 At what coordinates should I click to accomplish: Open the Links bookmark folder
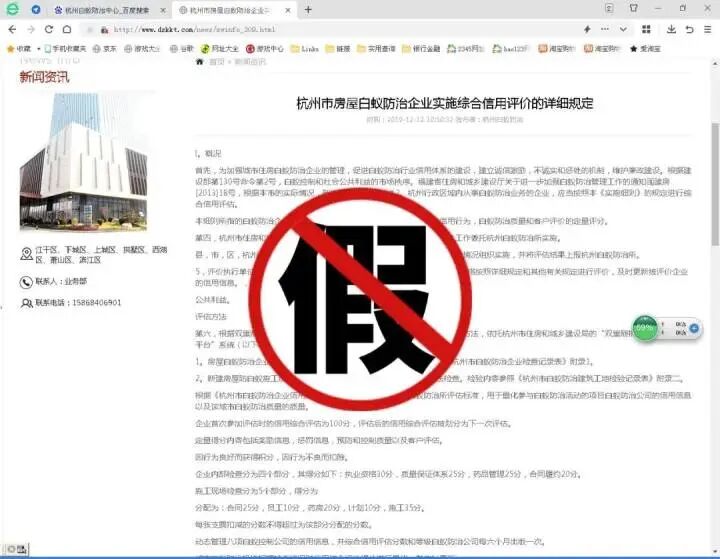coord(305,49)
